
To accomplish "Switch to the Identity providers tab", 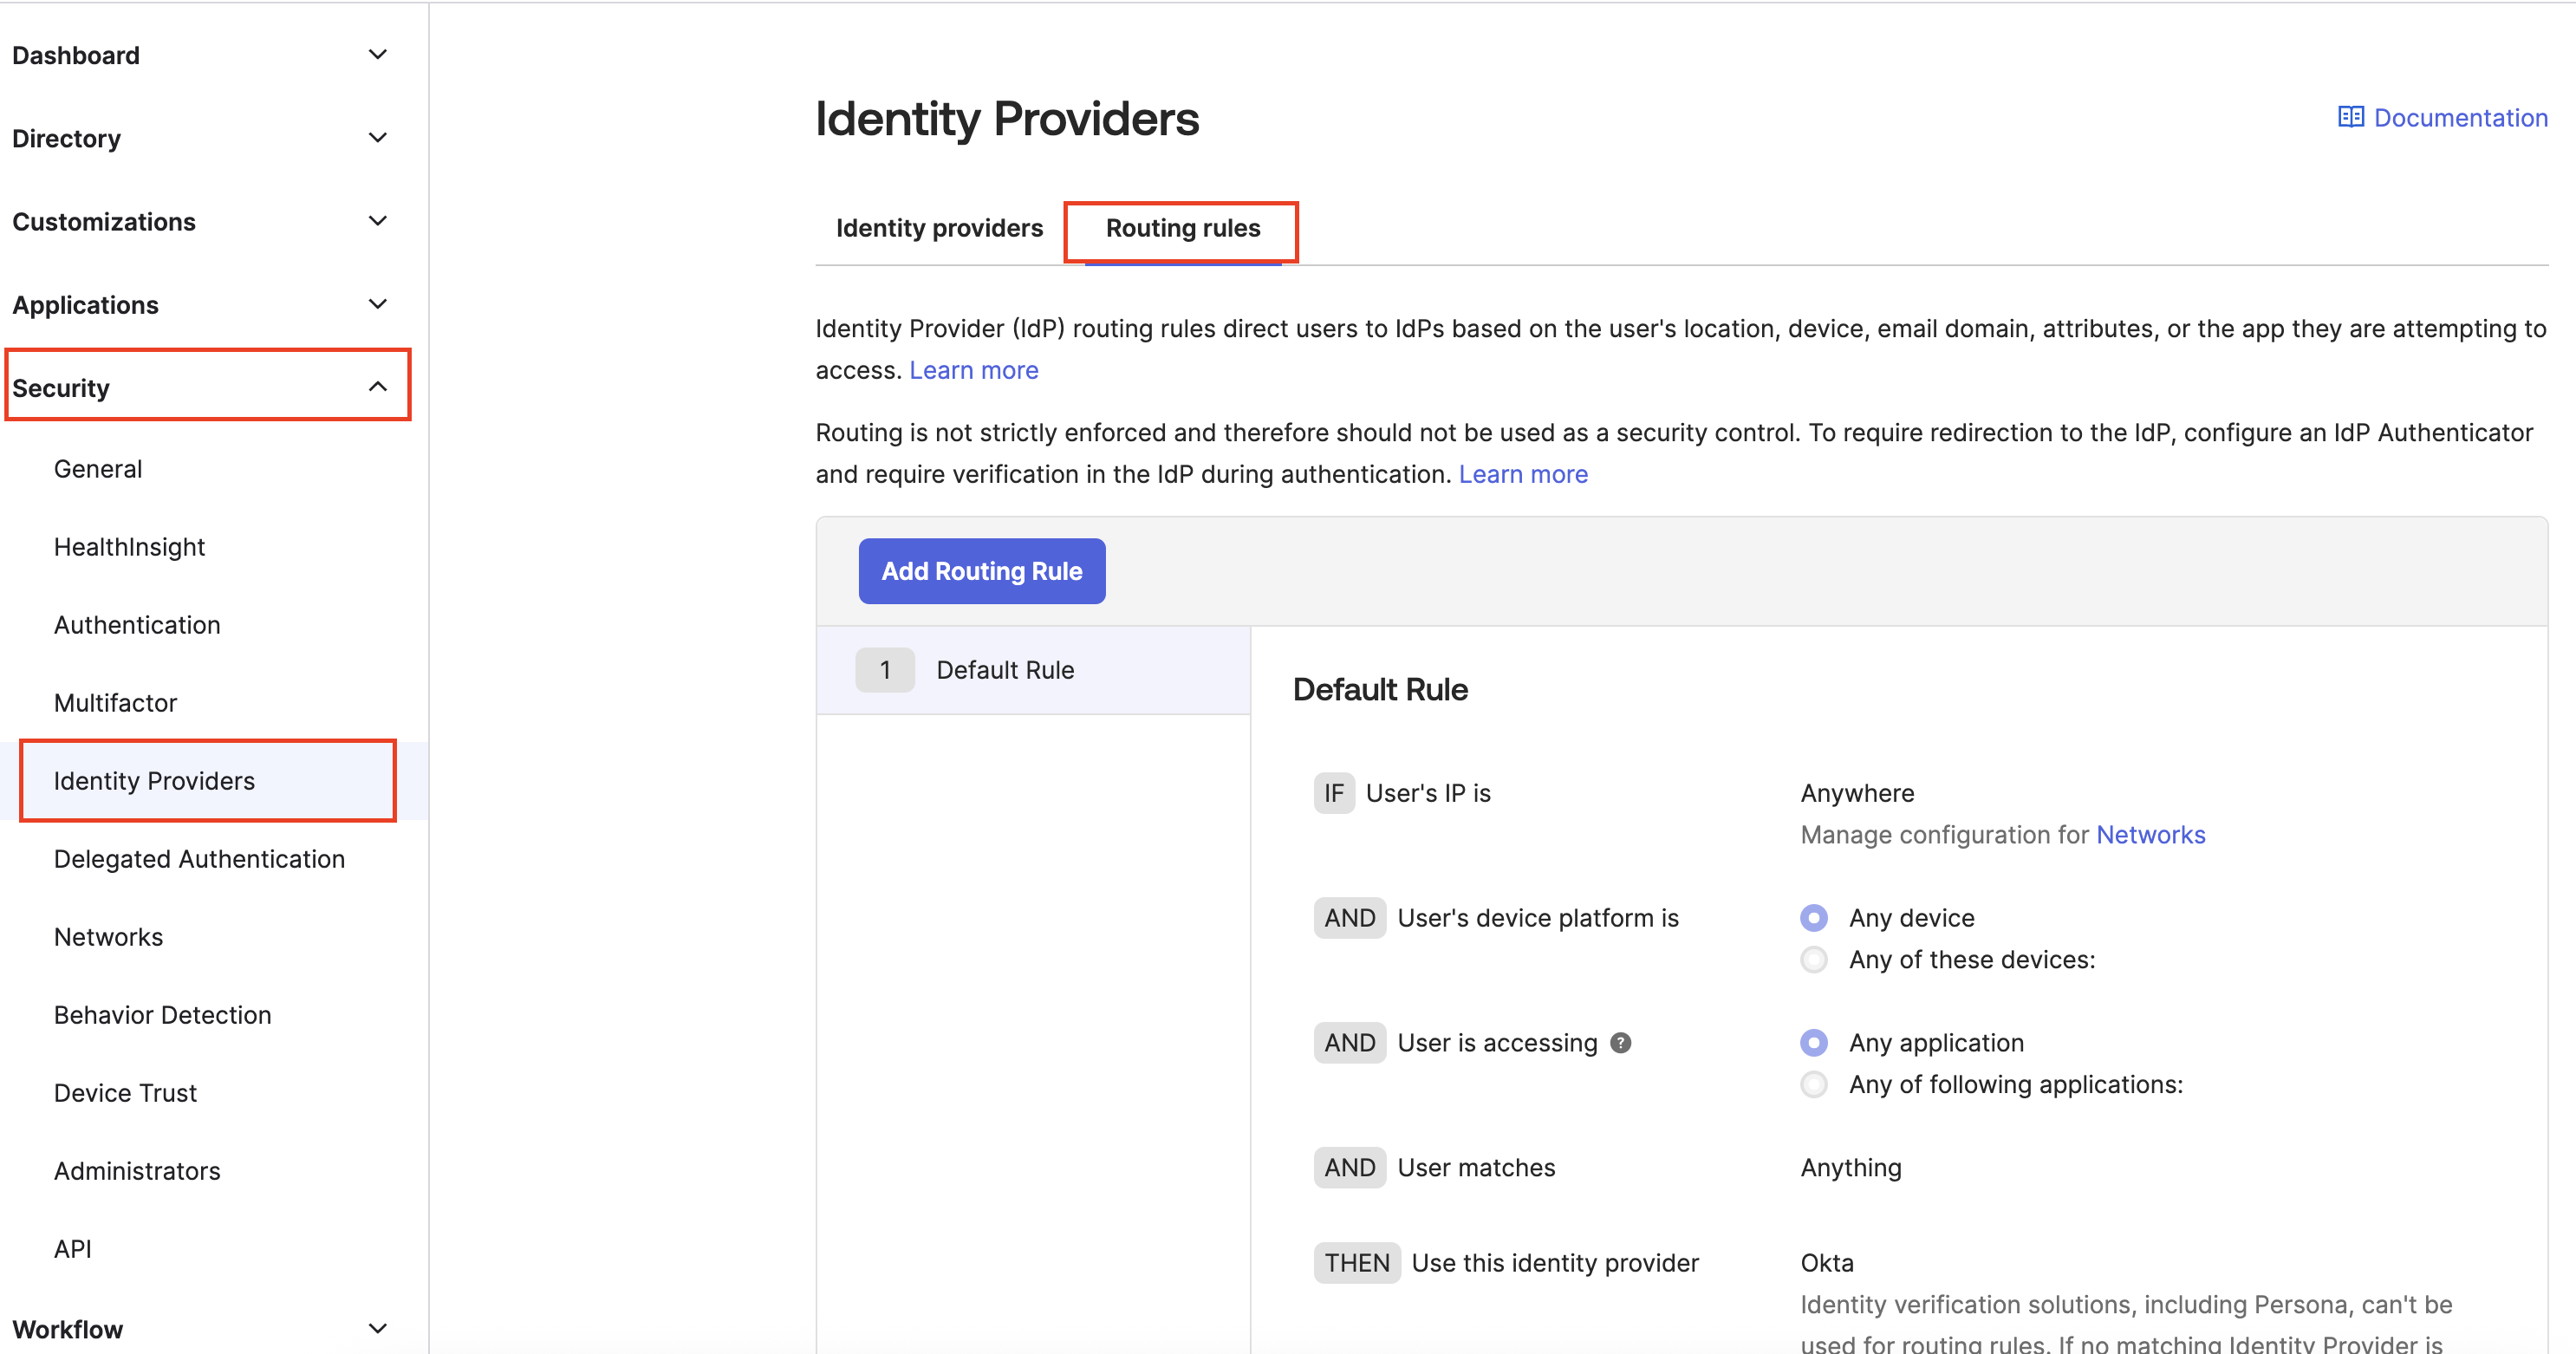I will (939, 228).
